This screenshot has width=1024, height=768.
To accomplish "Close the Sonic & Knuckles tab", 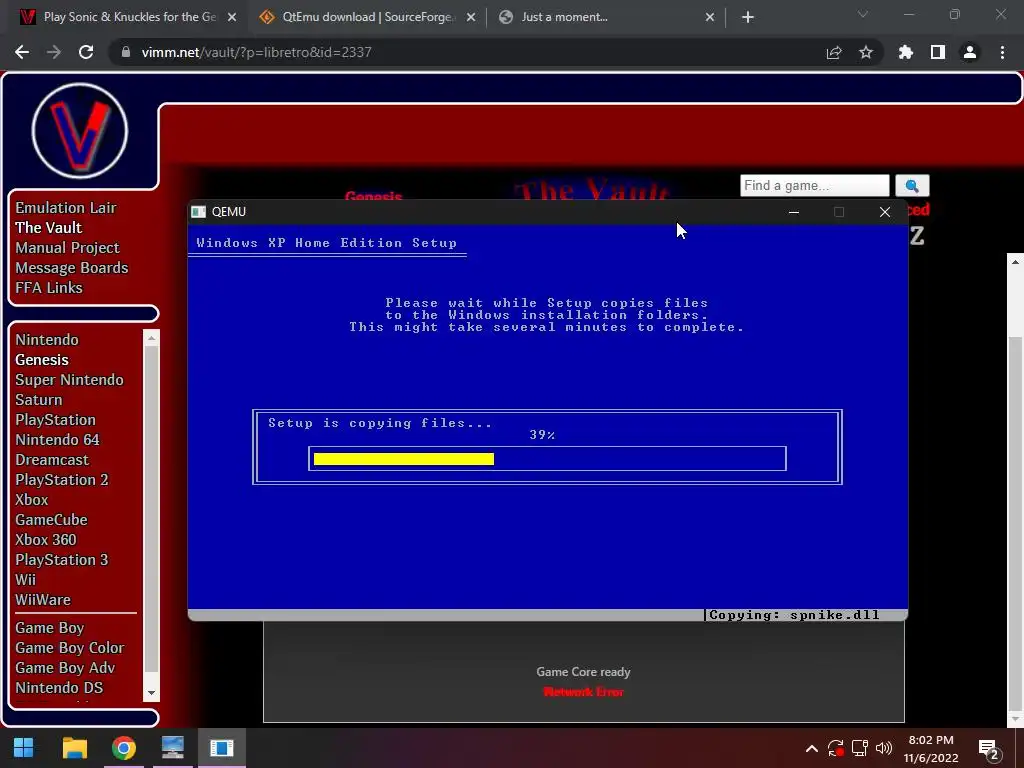I will pyautogui.click(x=232, y=17).
